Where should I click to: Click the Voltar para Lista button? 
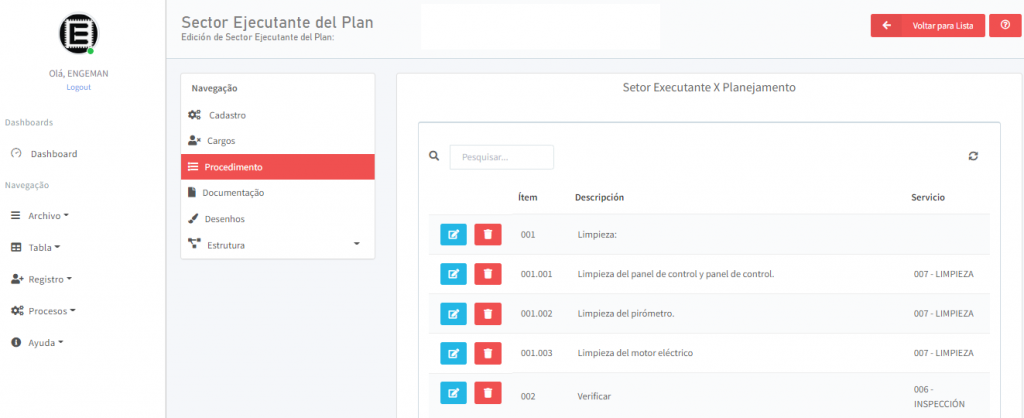pyautogui.click(x=927, y=26)
